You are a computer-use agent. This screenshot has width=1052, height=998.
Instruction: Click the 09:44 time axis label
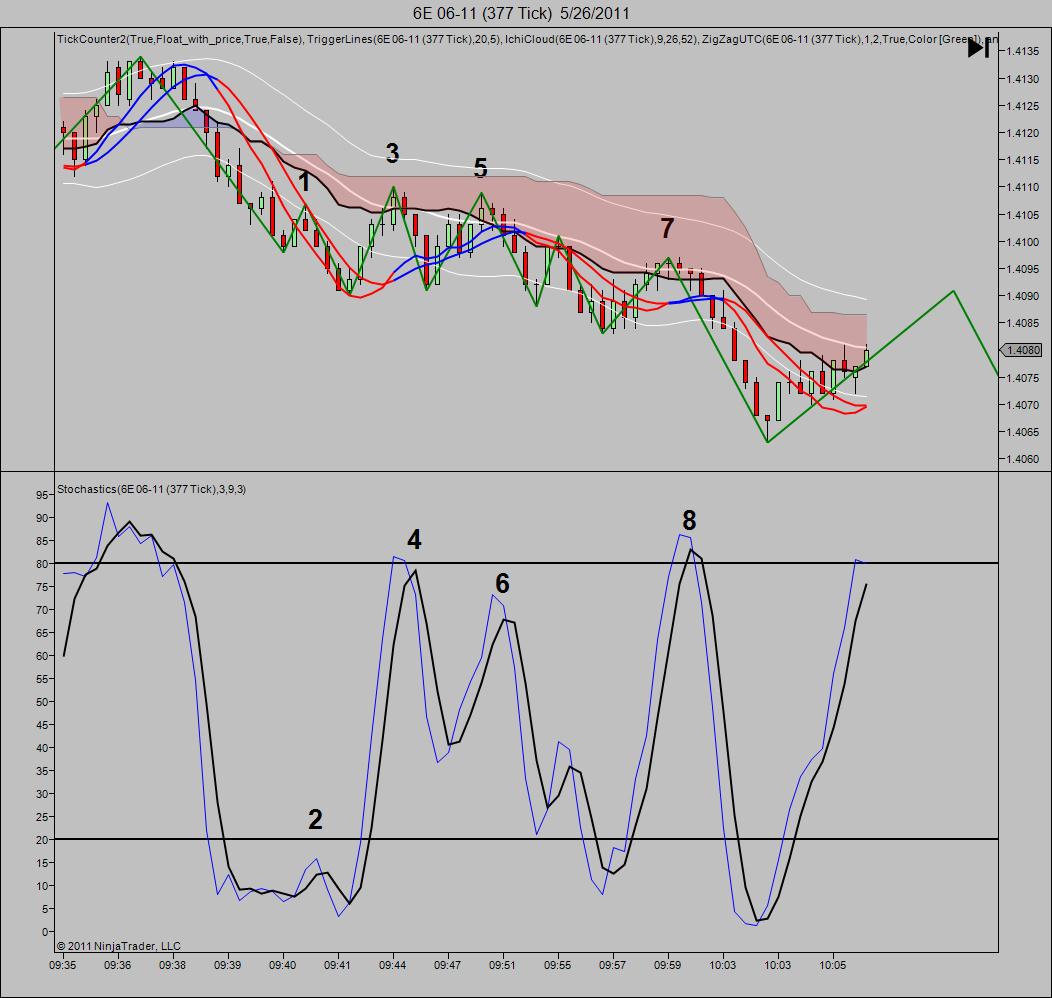point(392,966)
